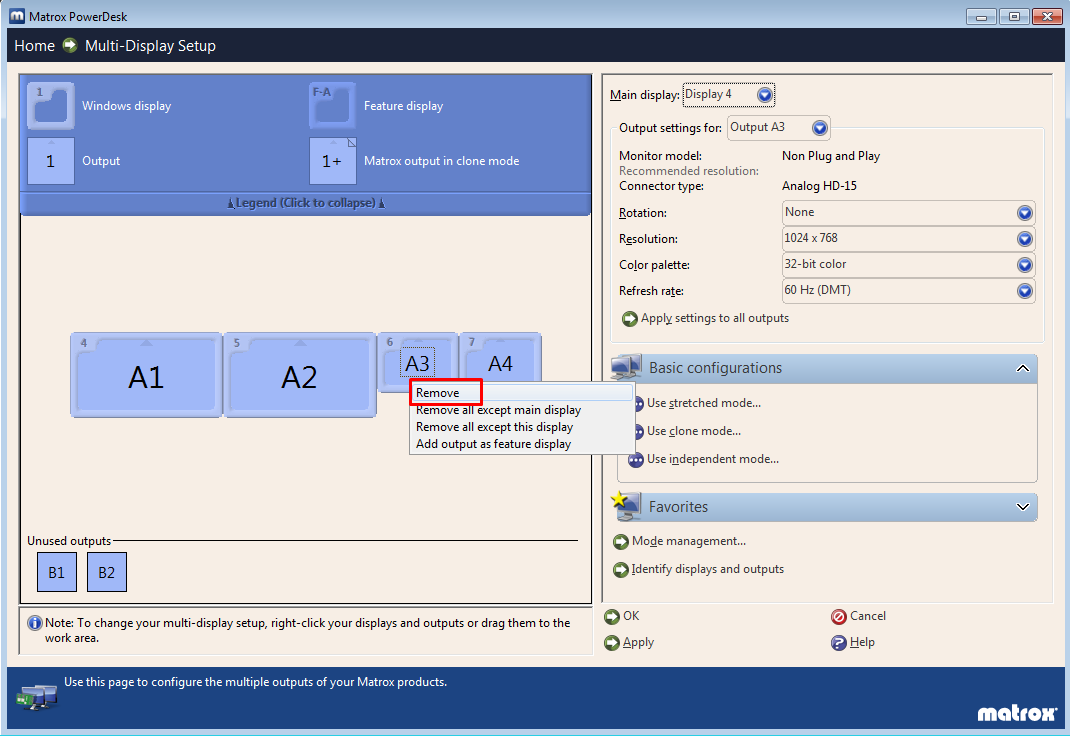Click the Matrox clone mode output legend icon
1070x736 pixels.
click(x=331, y=160)
